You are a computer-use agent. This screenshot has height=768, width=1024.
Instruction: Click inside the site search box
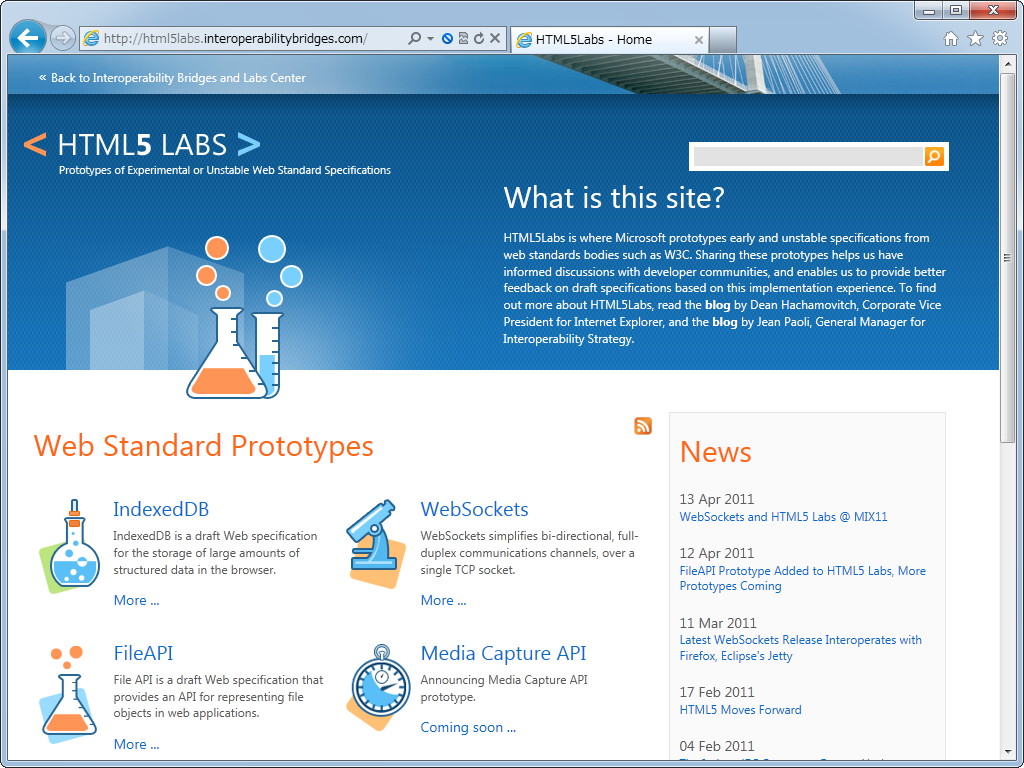800,156
